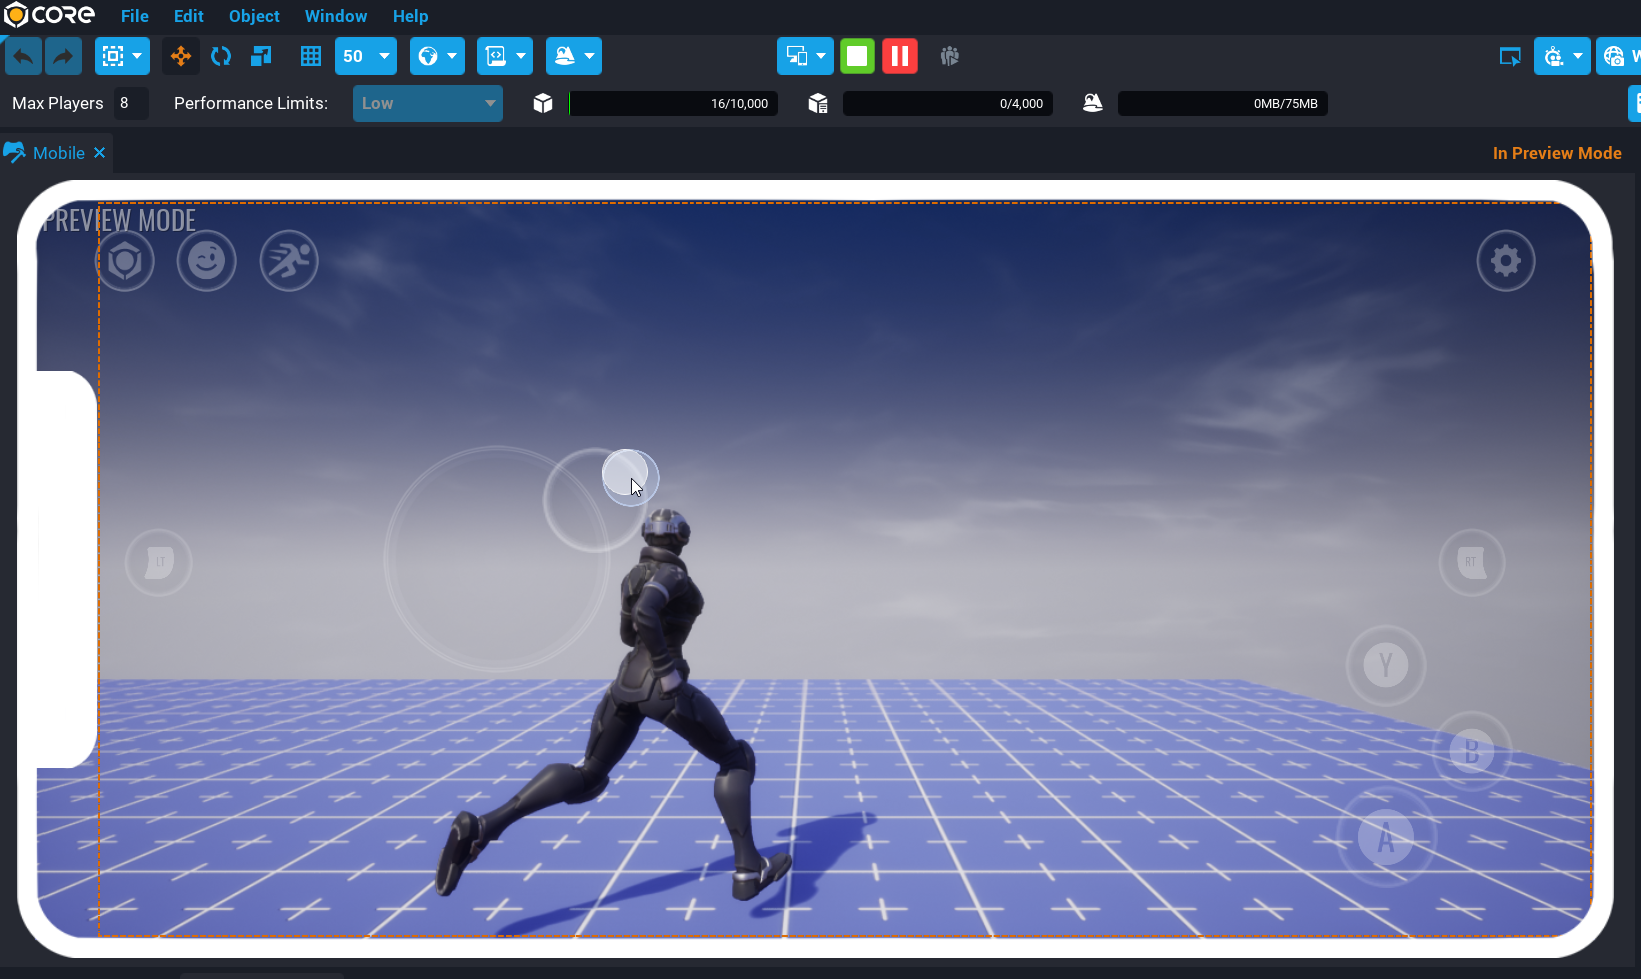Tap the emote smiley face icon
The image size is (1641, 979).
click(207, 261)
